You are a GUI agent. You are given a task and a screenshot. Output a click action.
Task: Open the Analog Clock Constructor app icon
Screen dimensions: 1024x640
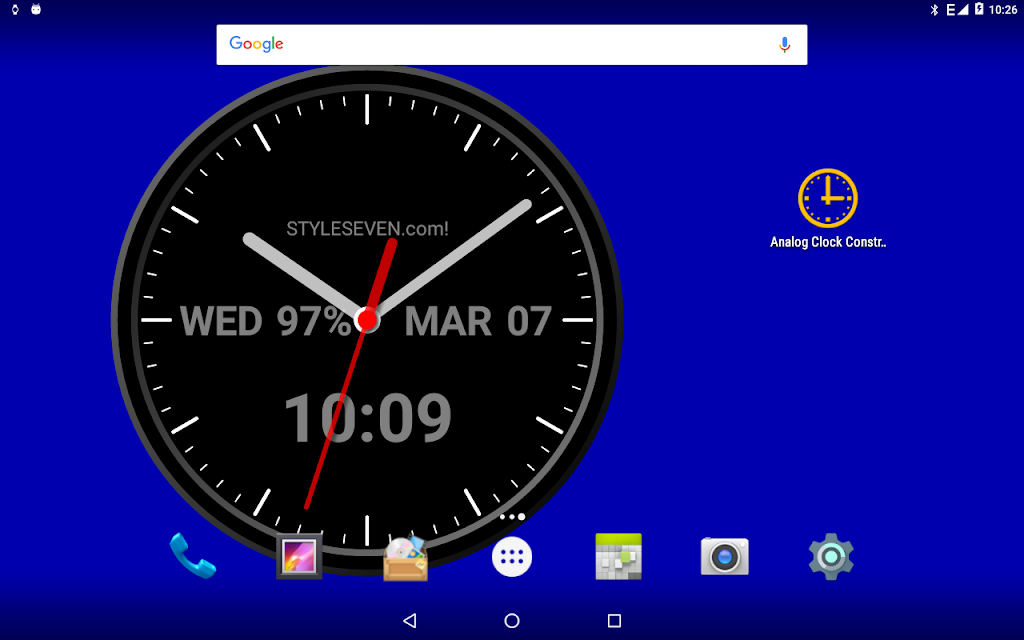tap(827, 198)
